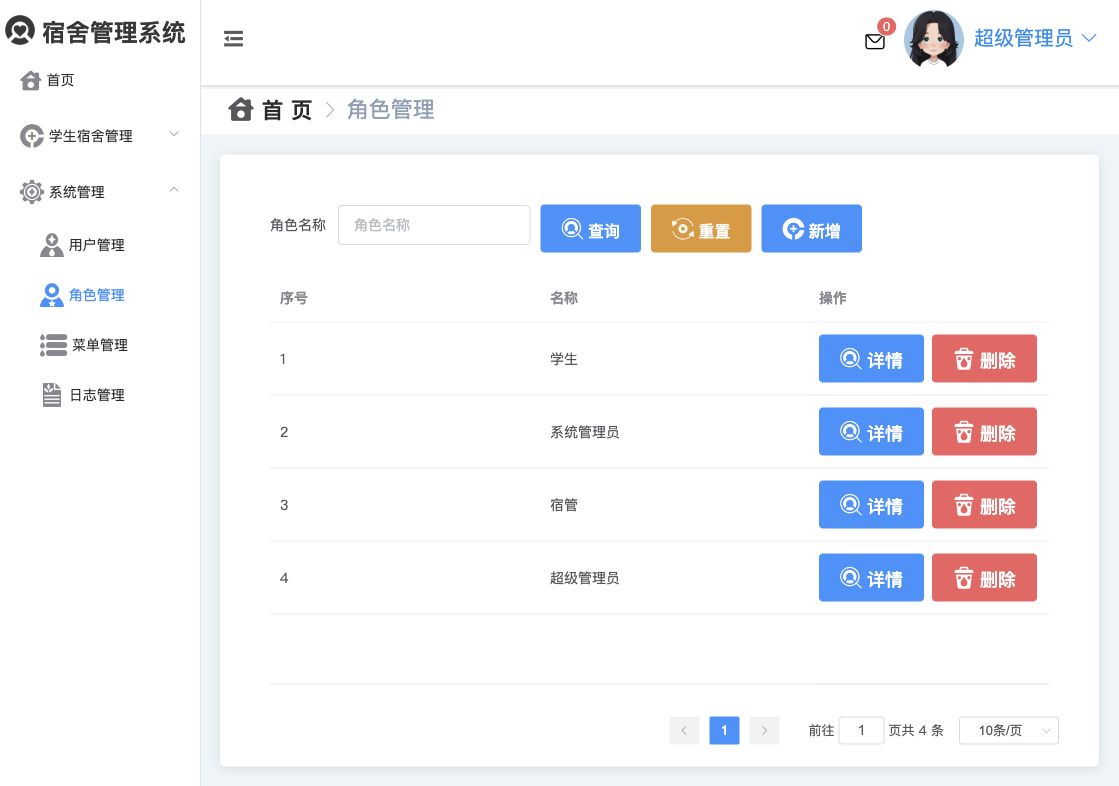The image size is (1119, 786).
Task: Click the 学生 name cell
Action: (x=564, y=359)
